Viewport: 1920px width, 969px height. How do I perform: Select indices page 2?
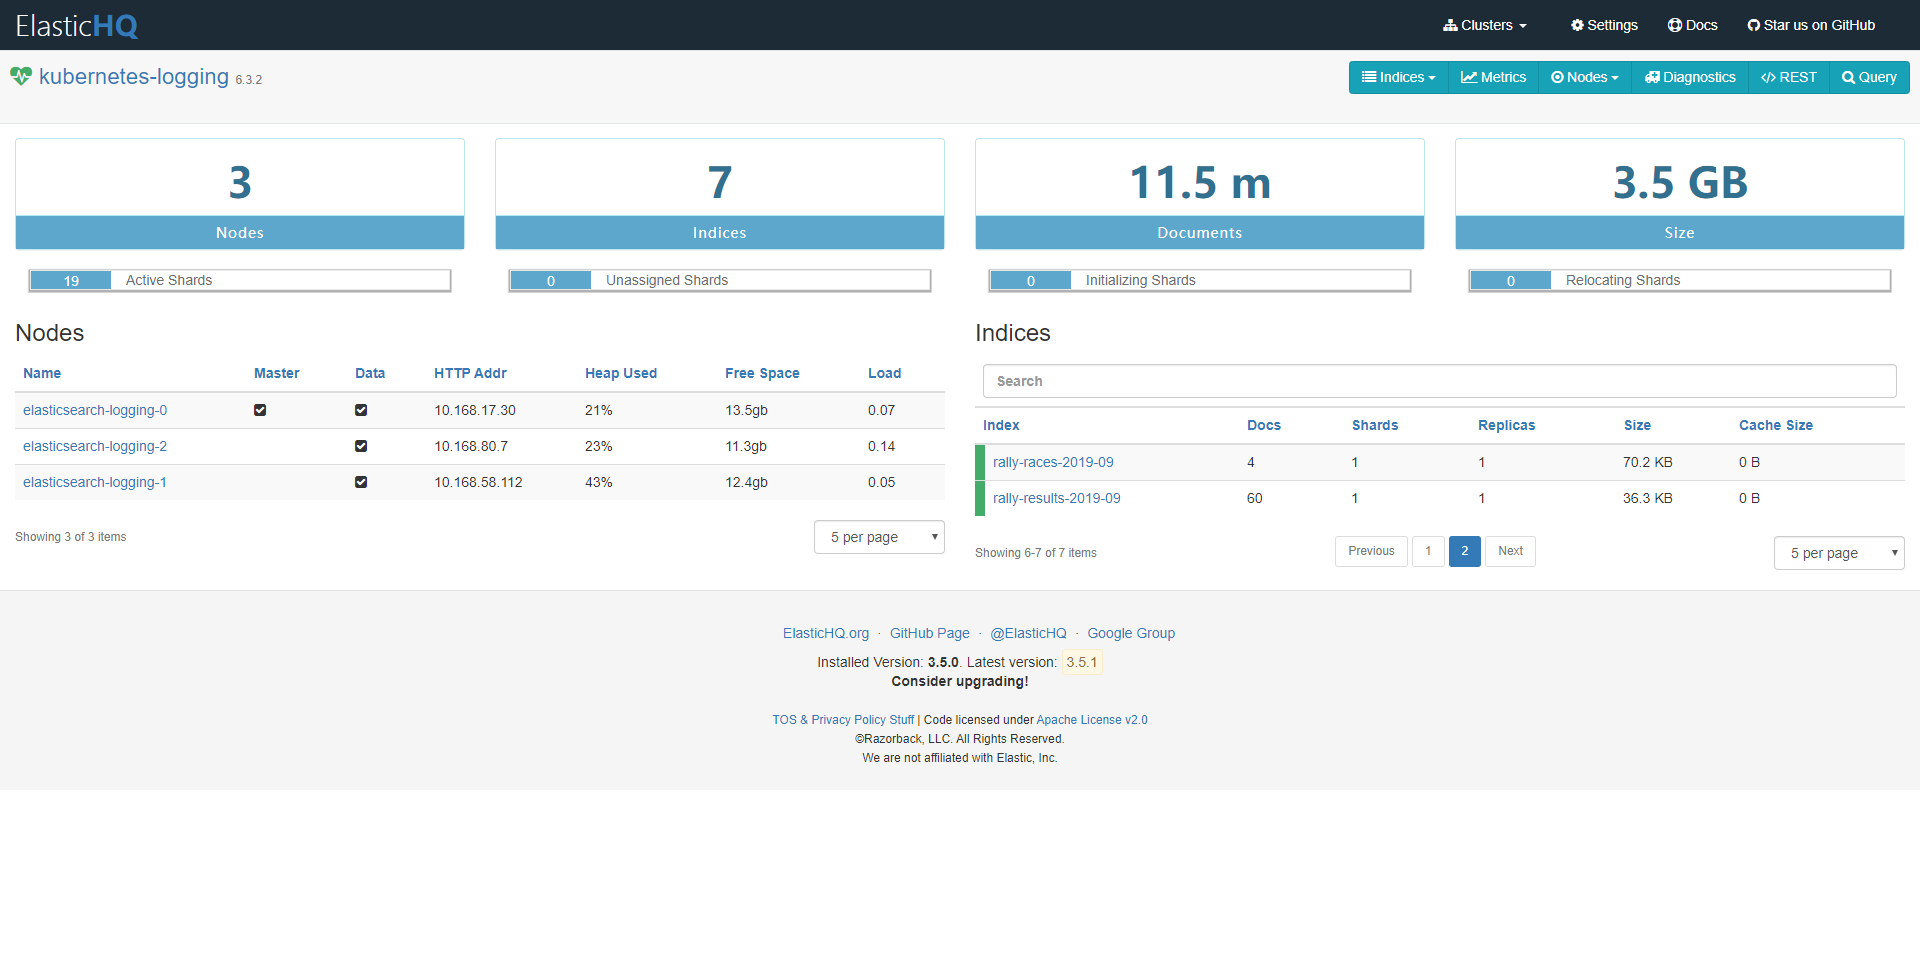tap(1465, 551)
